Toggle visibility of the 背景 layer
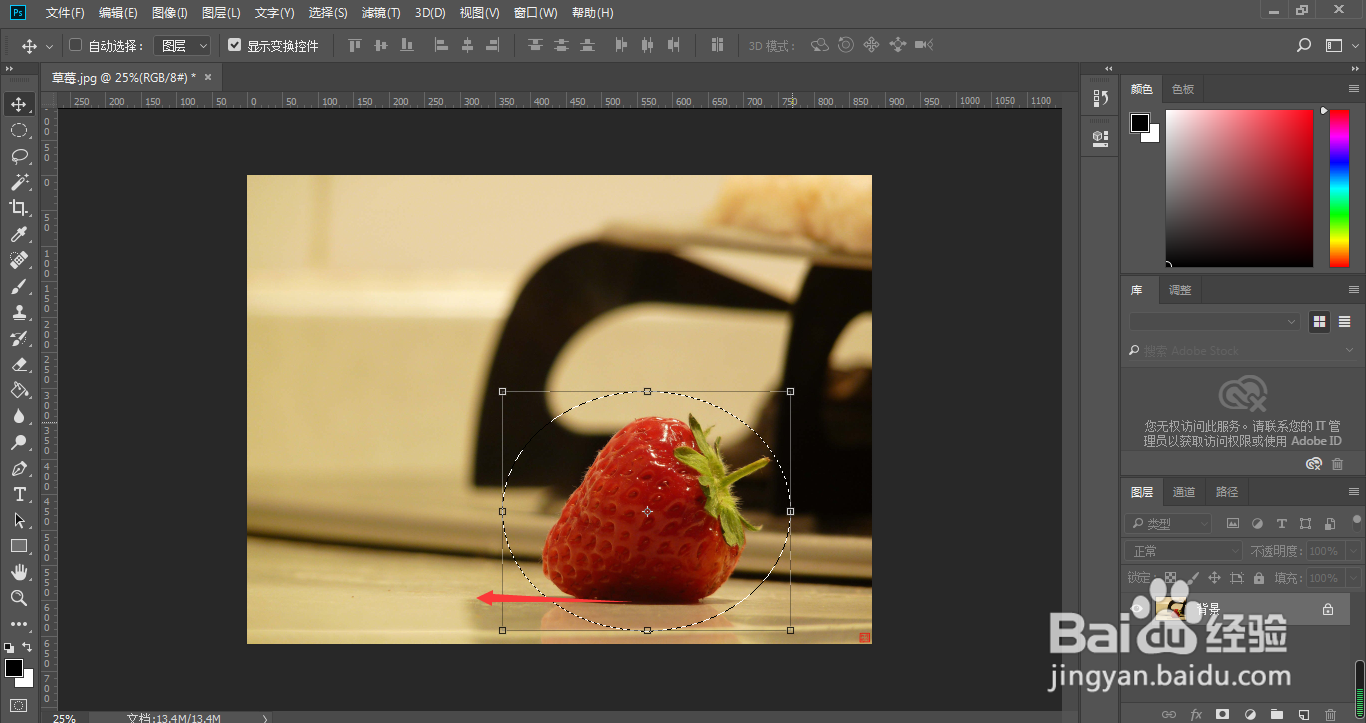 (1138, 608)
